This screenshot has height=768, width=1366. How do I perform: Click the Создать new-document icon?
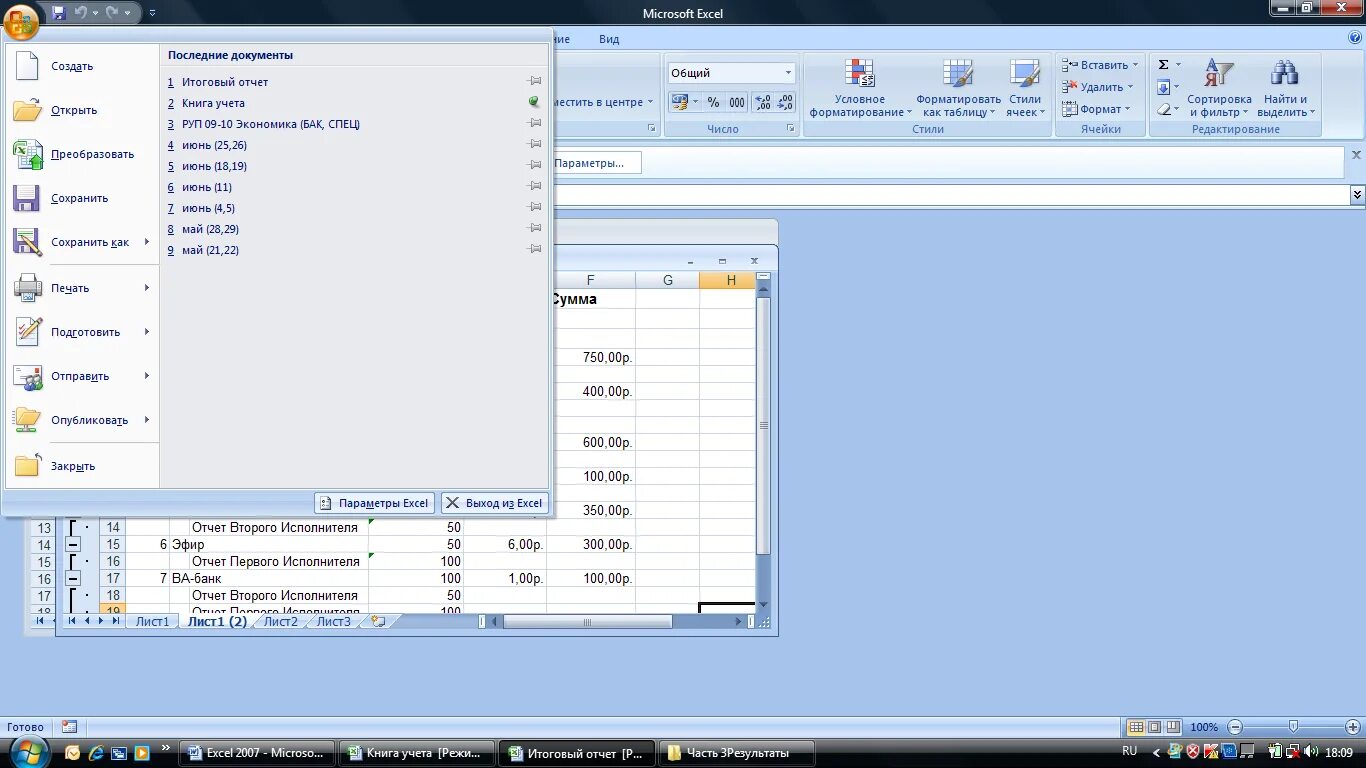(27, 66)
